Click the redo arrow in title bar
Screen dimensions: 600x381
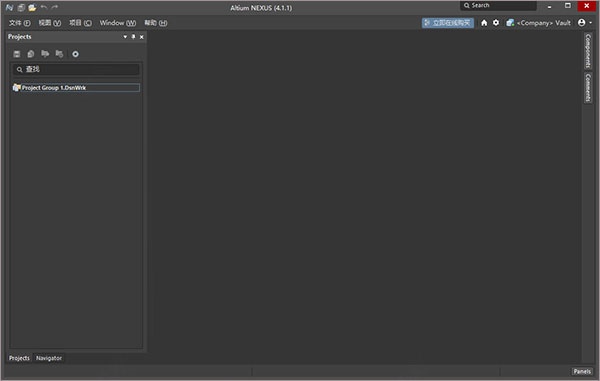55,7
